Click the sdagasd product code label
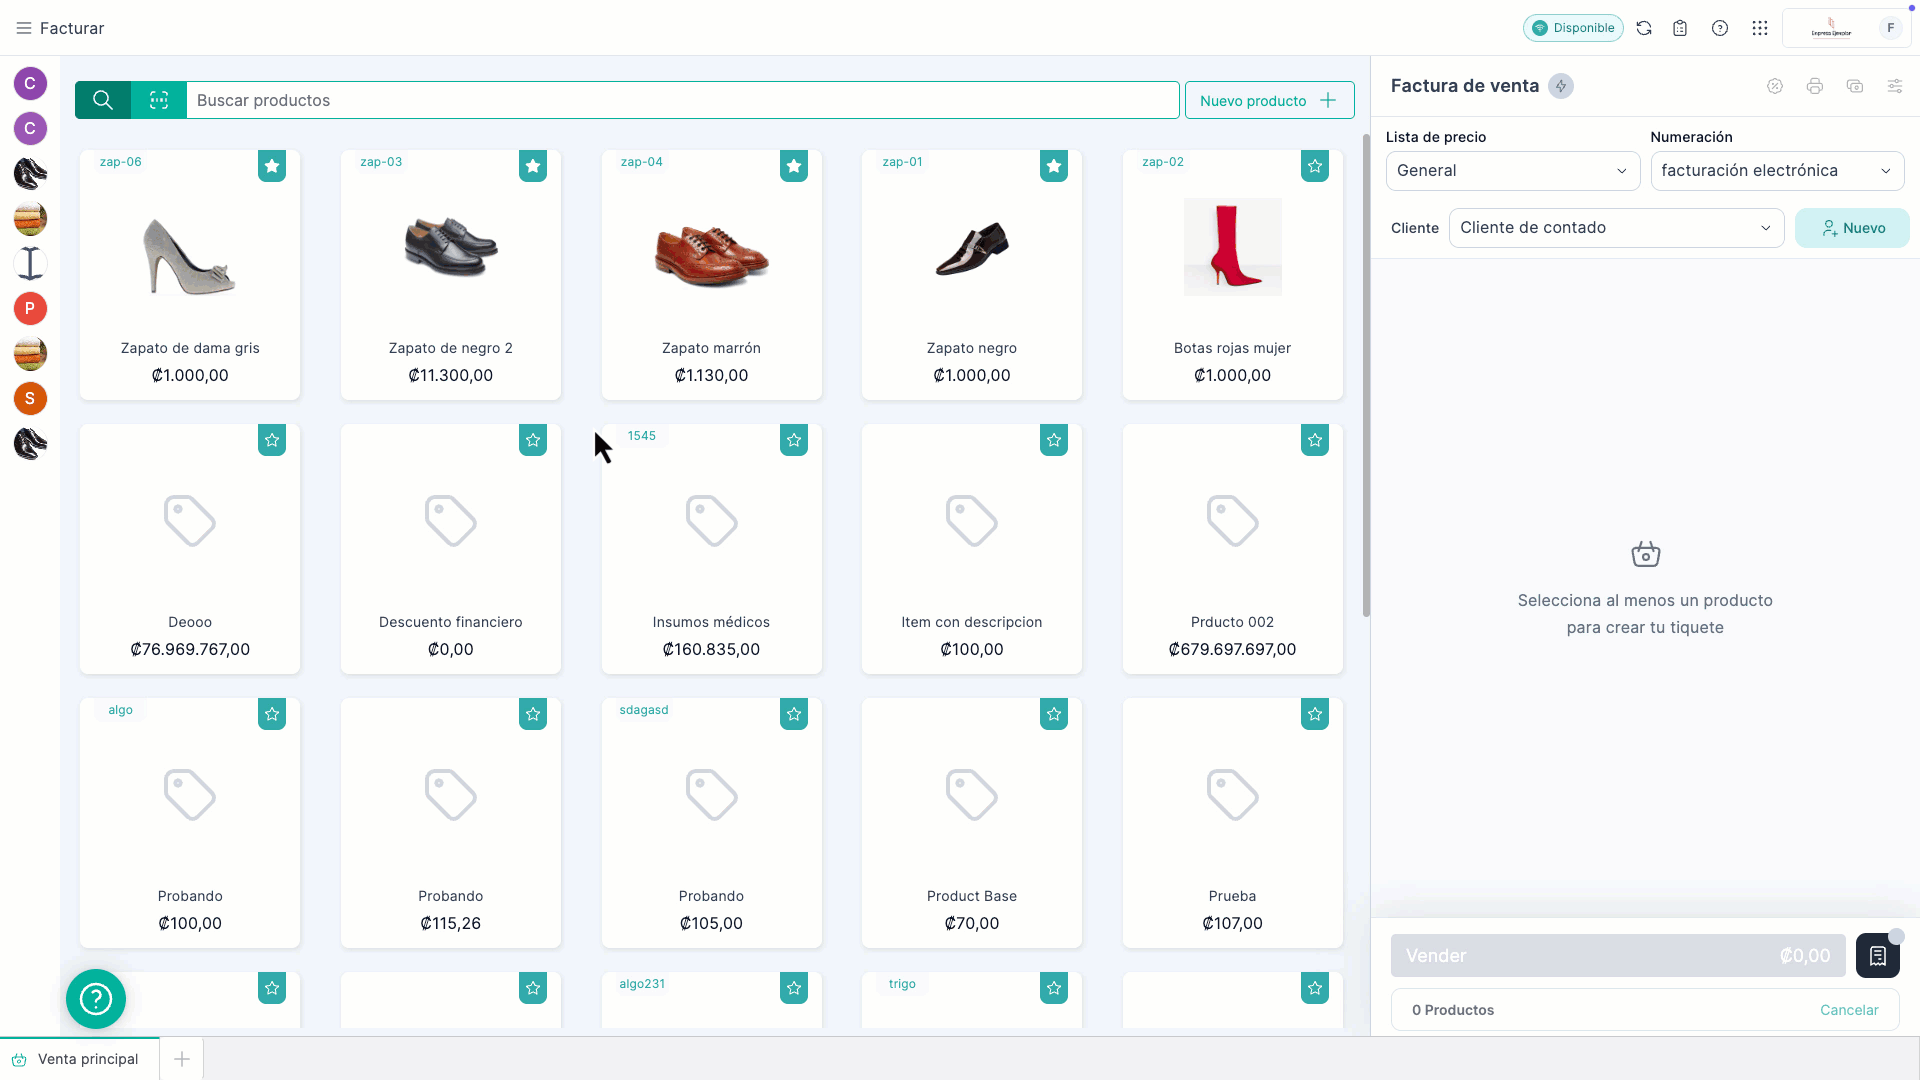 tap(644, 710)
